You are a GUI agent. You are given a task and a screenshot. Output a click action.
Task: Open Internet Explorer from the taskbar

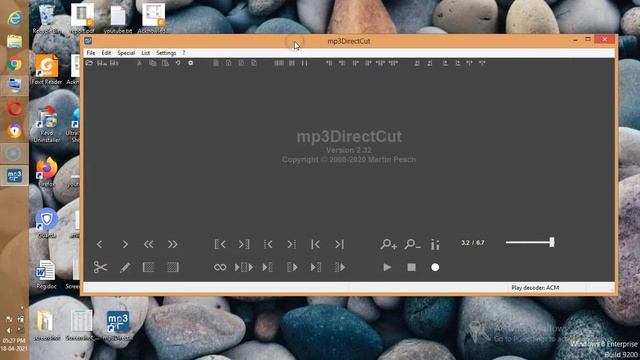15,18
